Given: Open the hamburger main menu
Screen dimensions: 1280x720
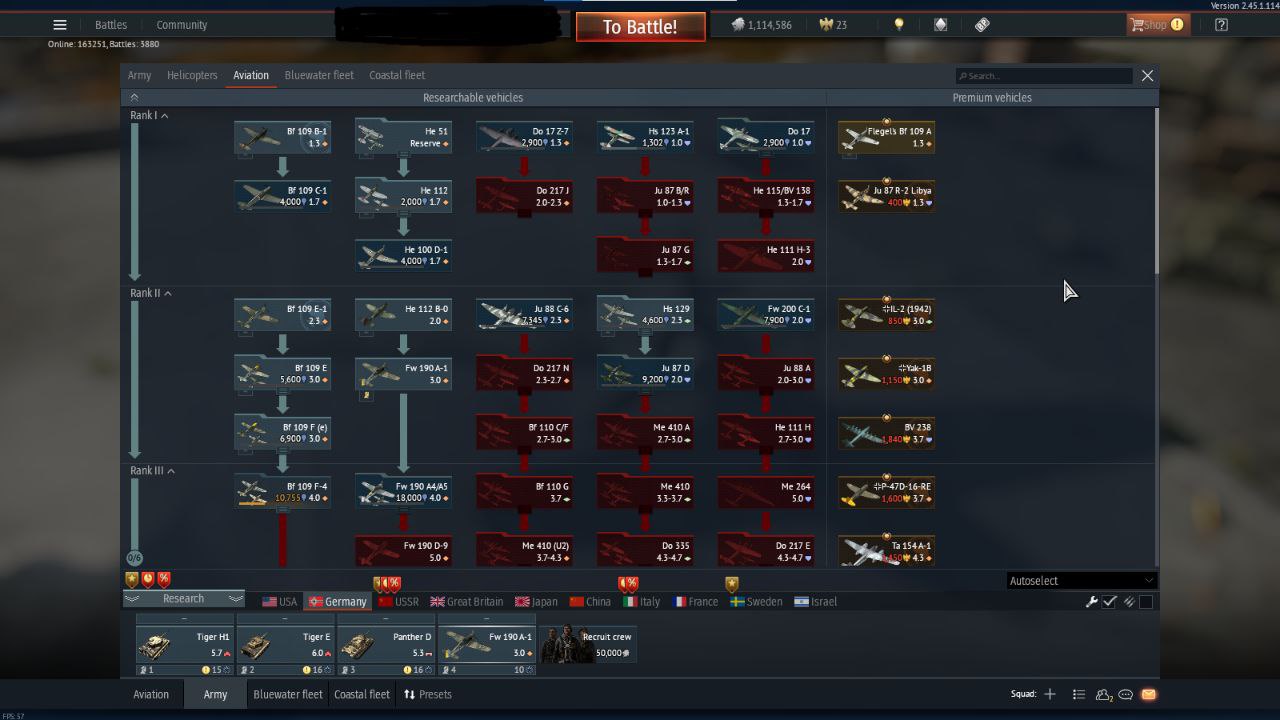Looking at the screenshot, I should pyautogui.click(x=60, y=25).
